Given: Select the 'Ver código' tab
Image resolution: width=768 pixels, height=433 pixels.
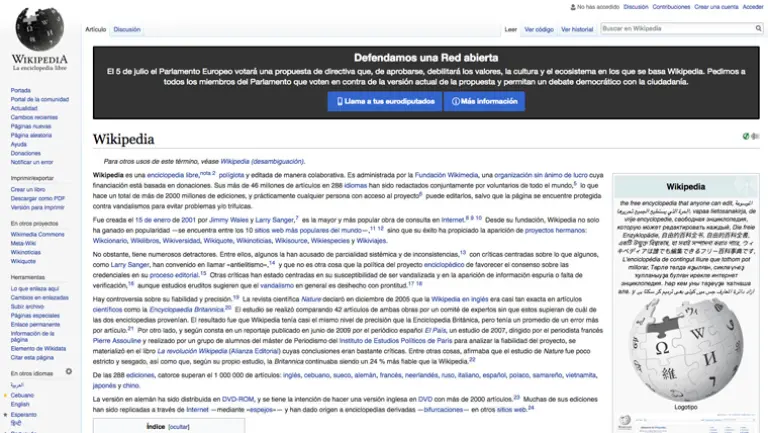Looking at the screenshot, I should (x=539, y=30).
